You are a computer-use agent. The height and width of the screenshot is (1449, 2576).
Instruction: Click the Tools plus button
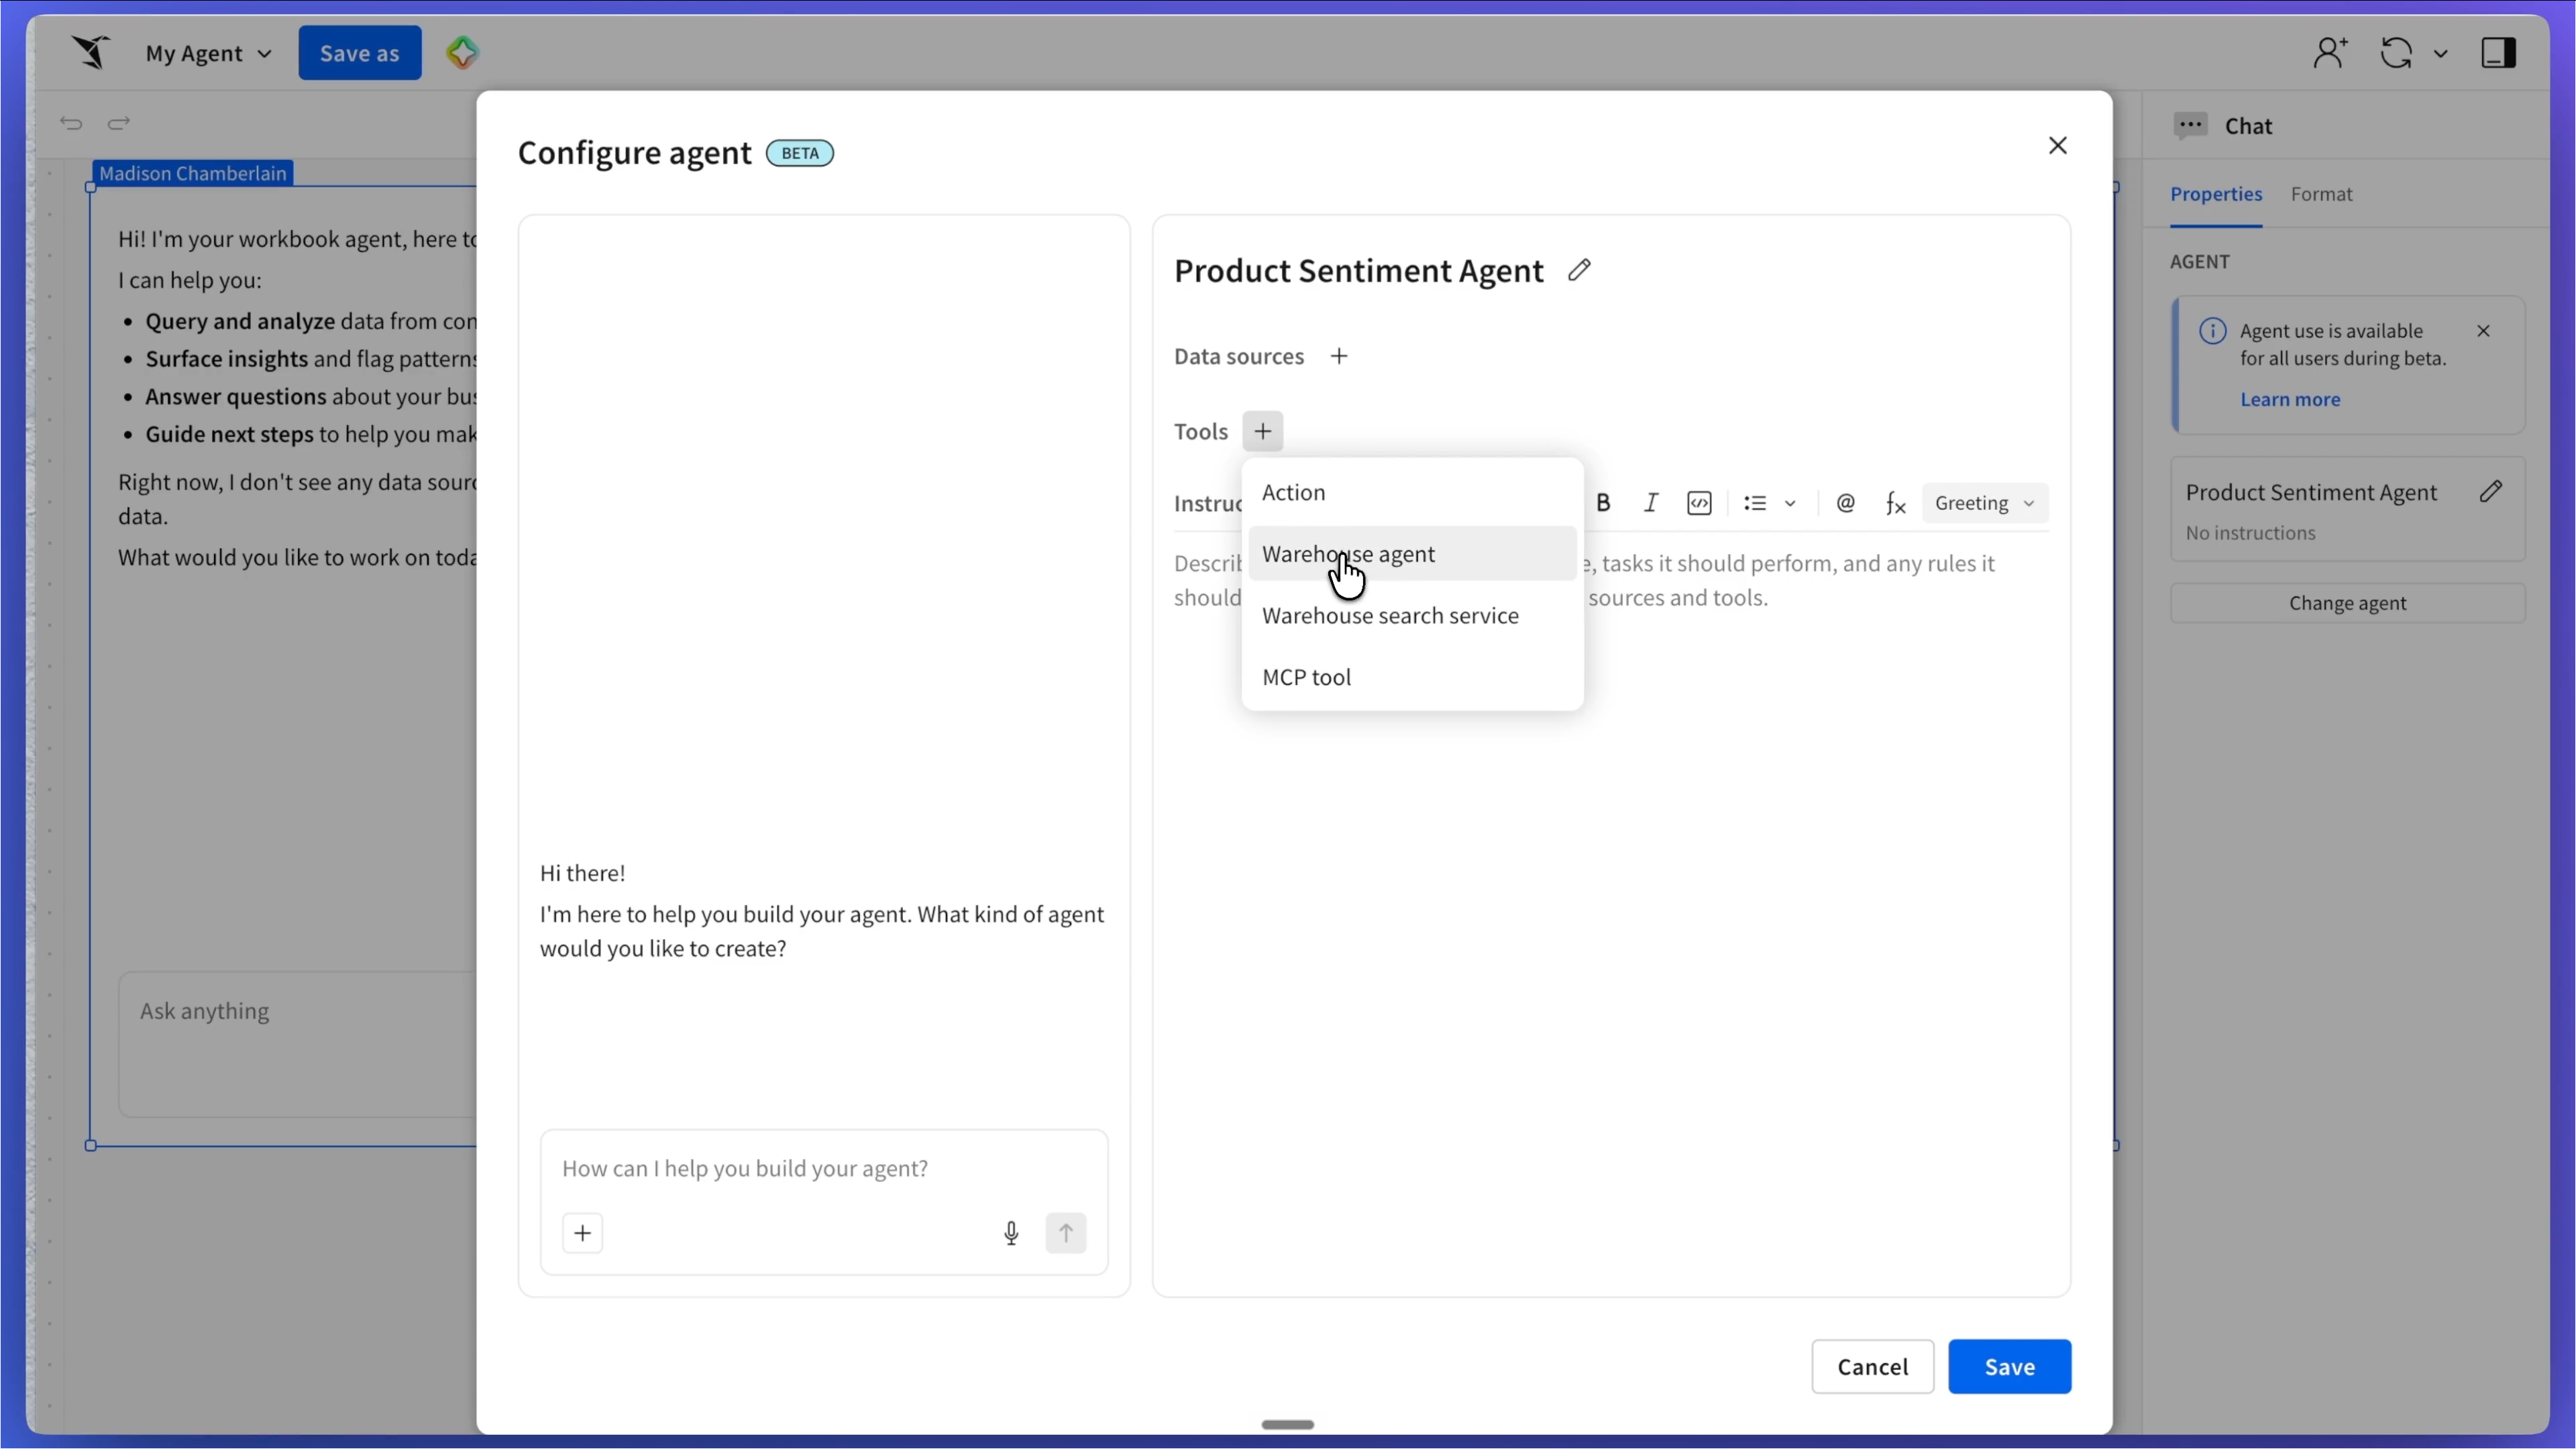click(x=1263, y=431)
